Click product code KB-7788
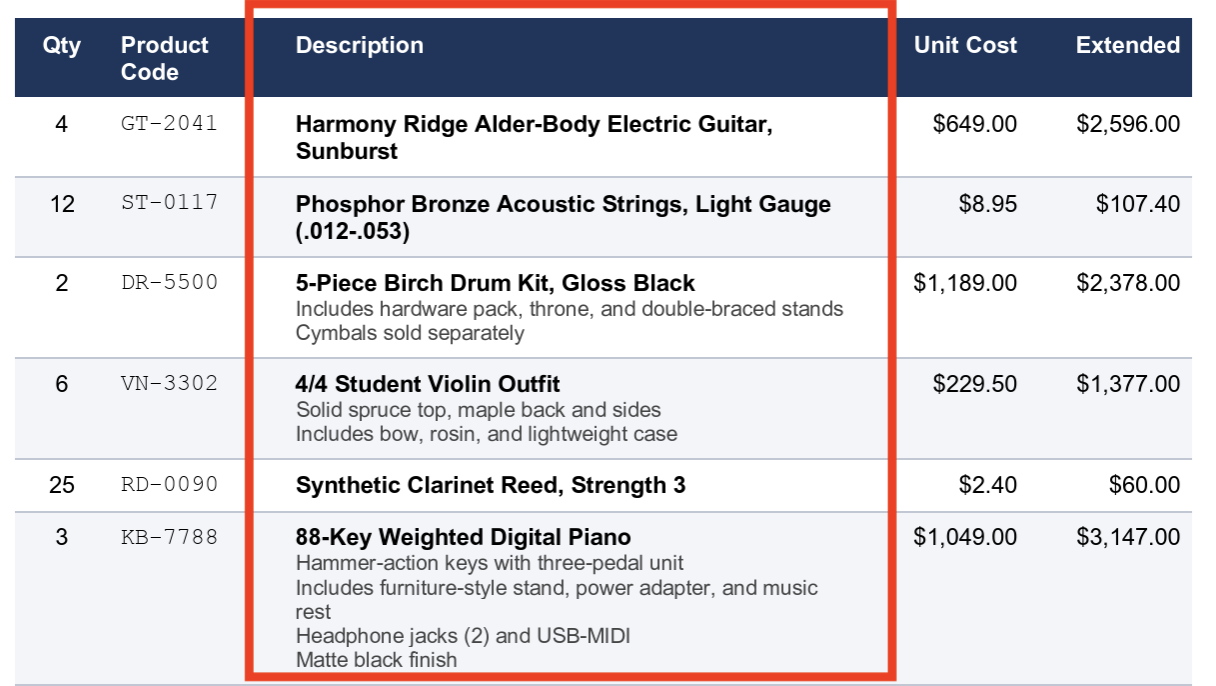 click(x=169, y=537)
